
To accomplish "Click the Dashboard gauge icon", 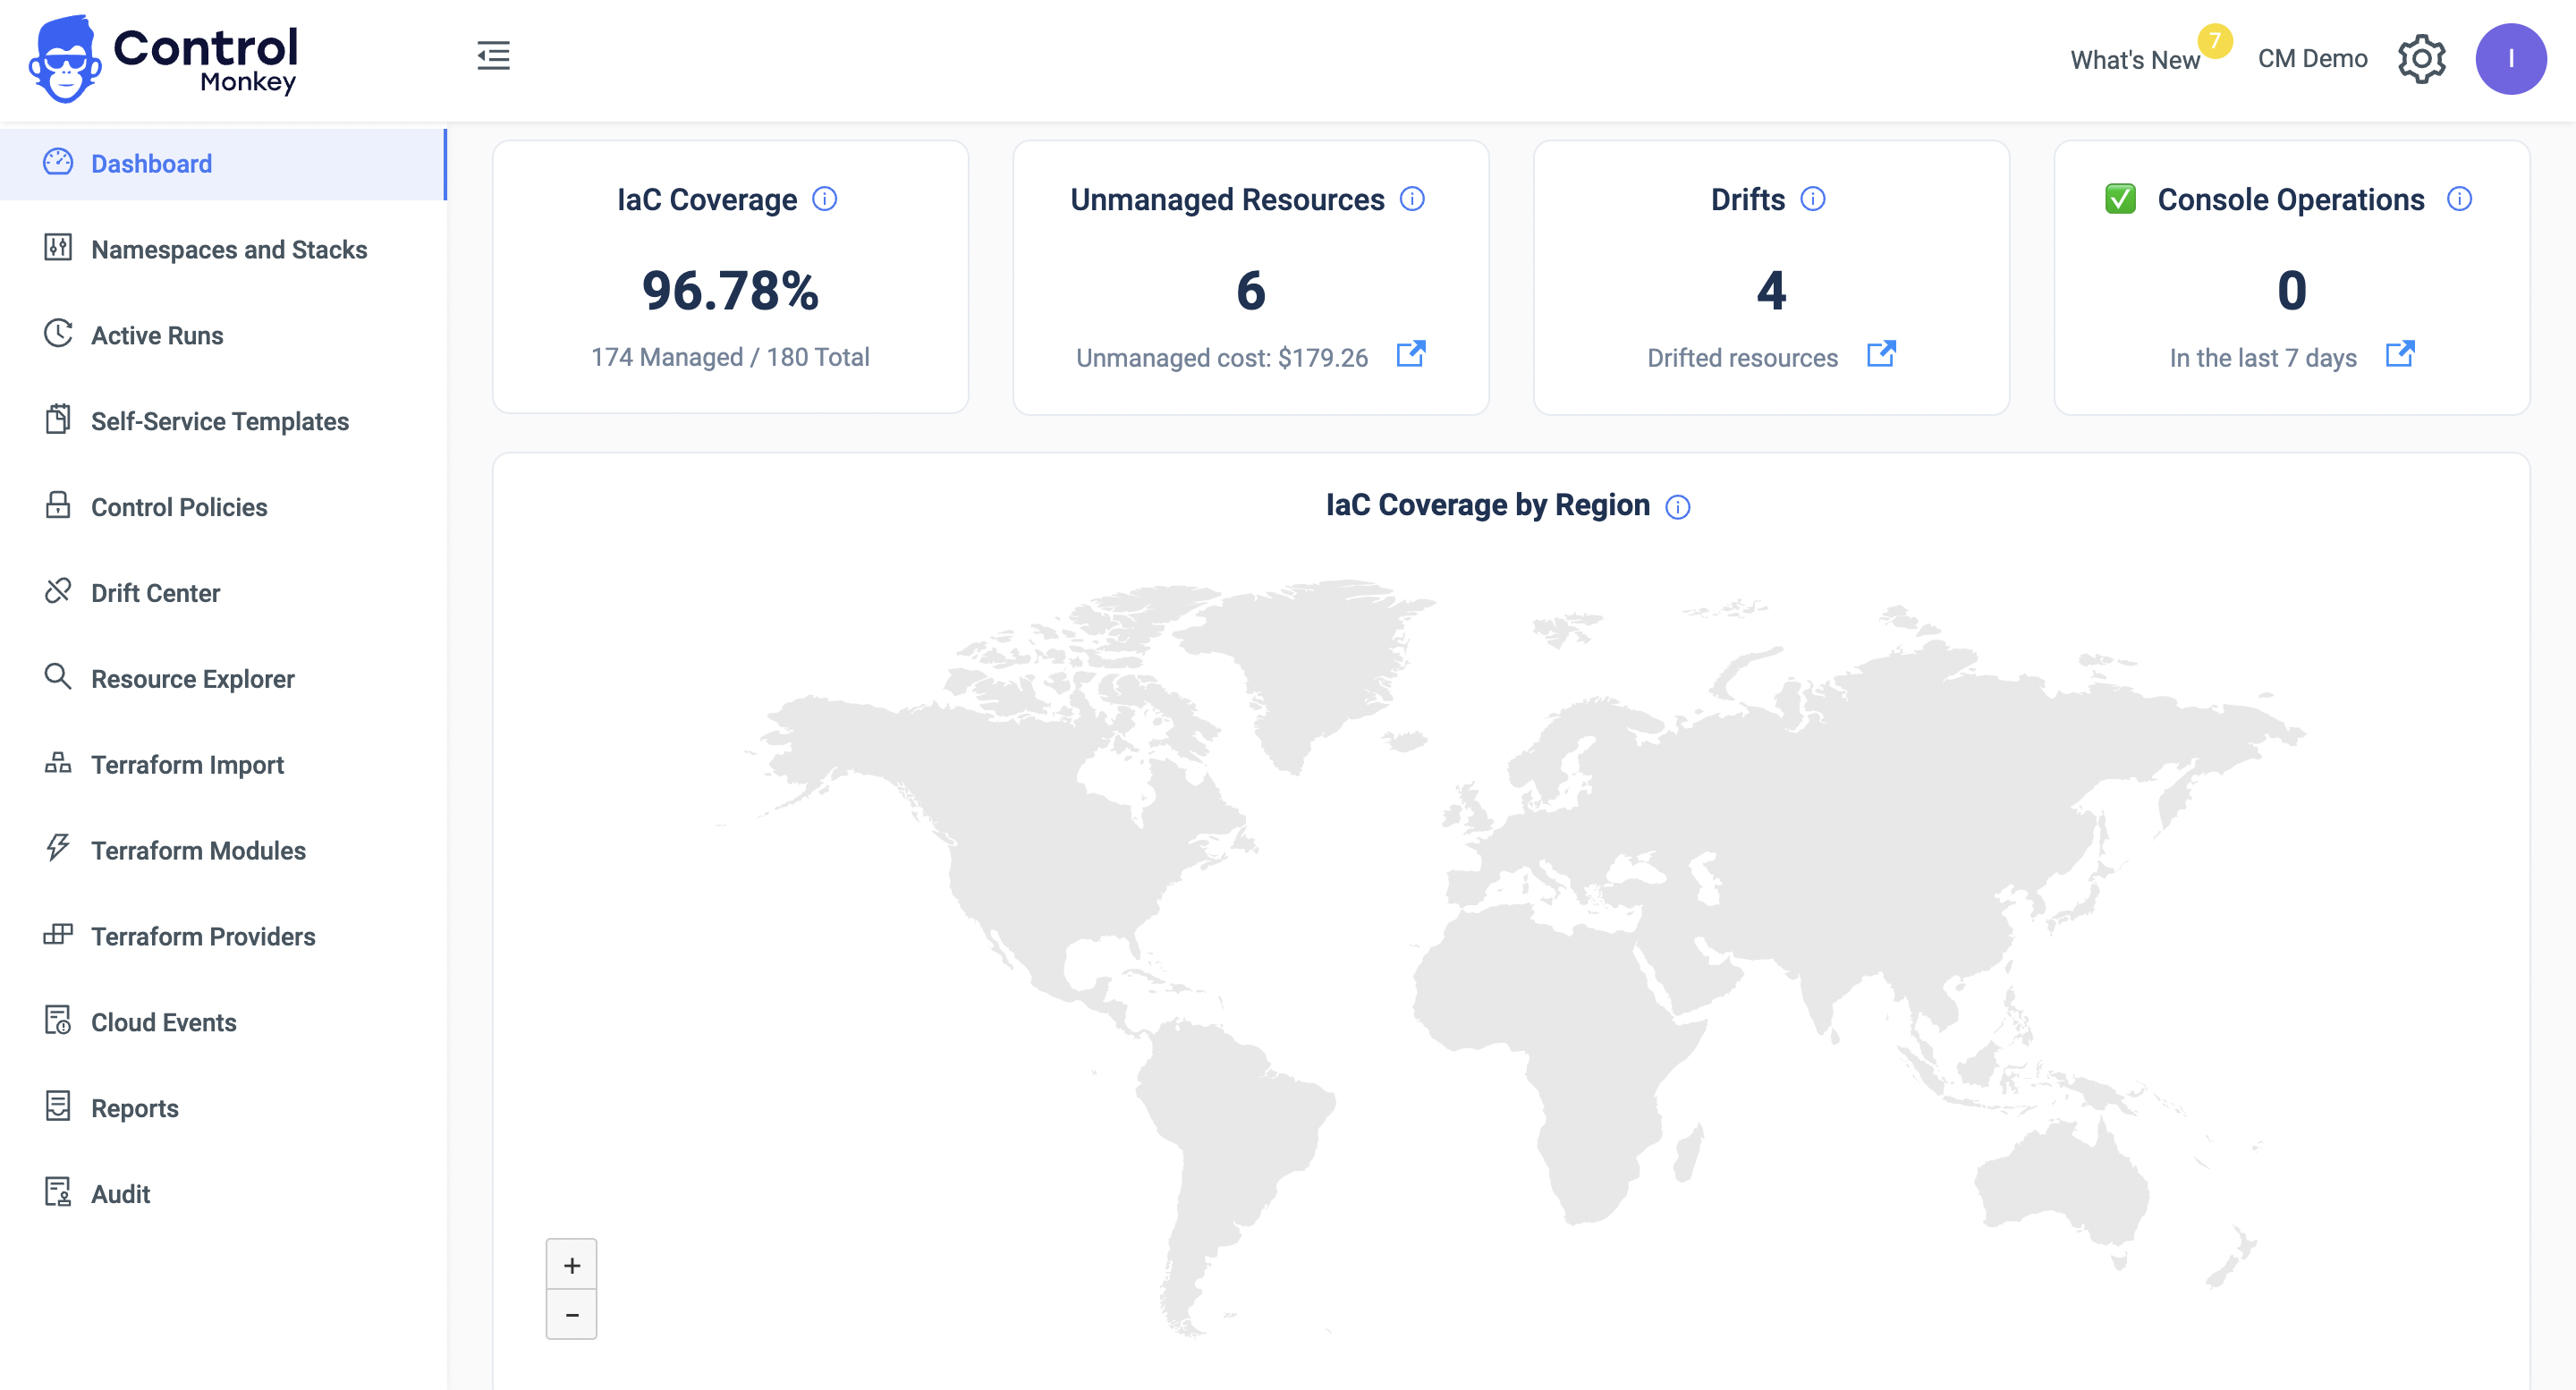I will pos(58,162).
